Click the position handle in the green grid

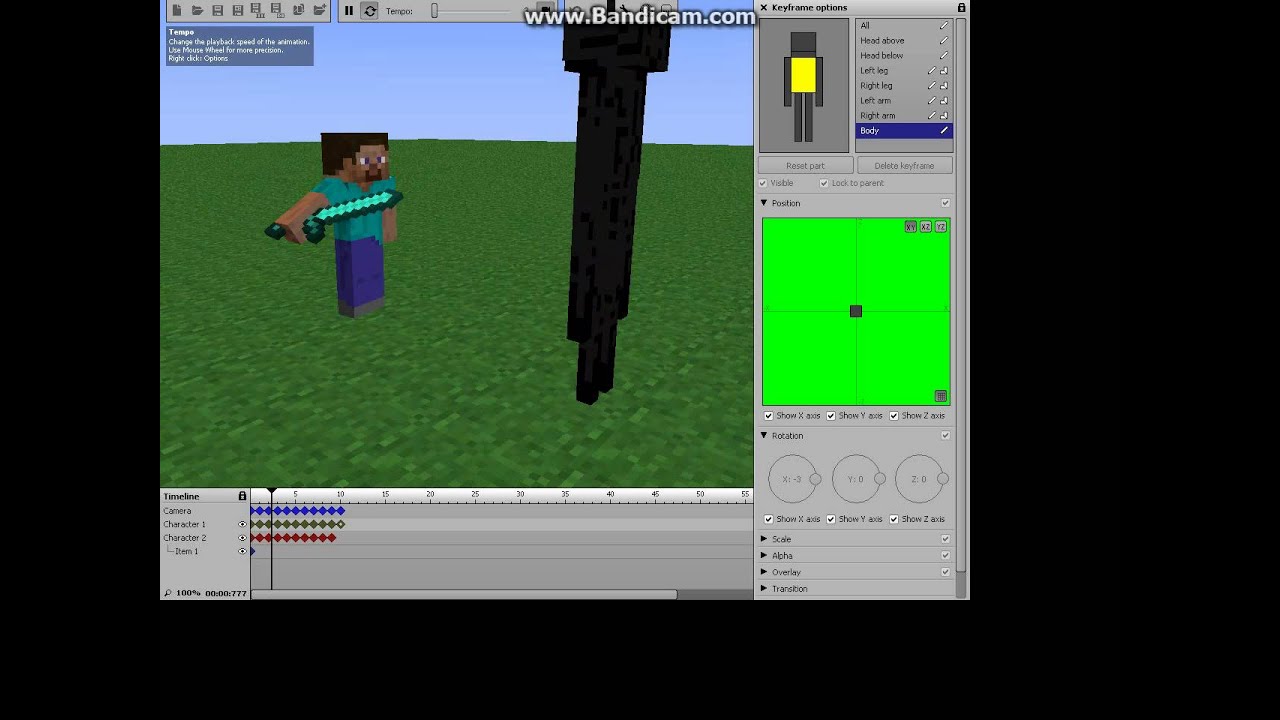point(855,311)
